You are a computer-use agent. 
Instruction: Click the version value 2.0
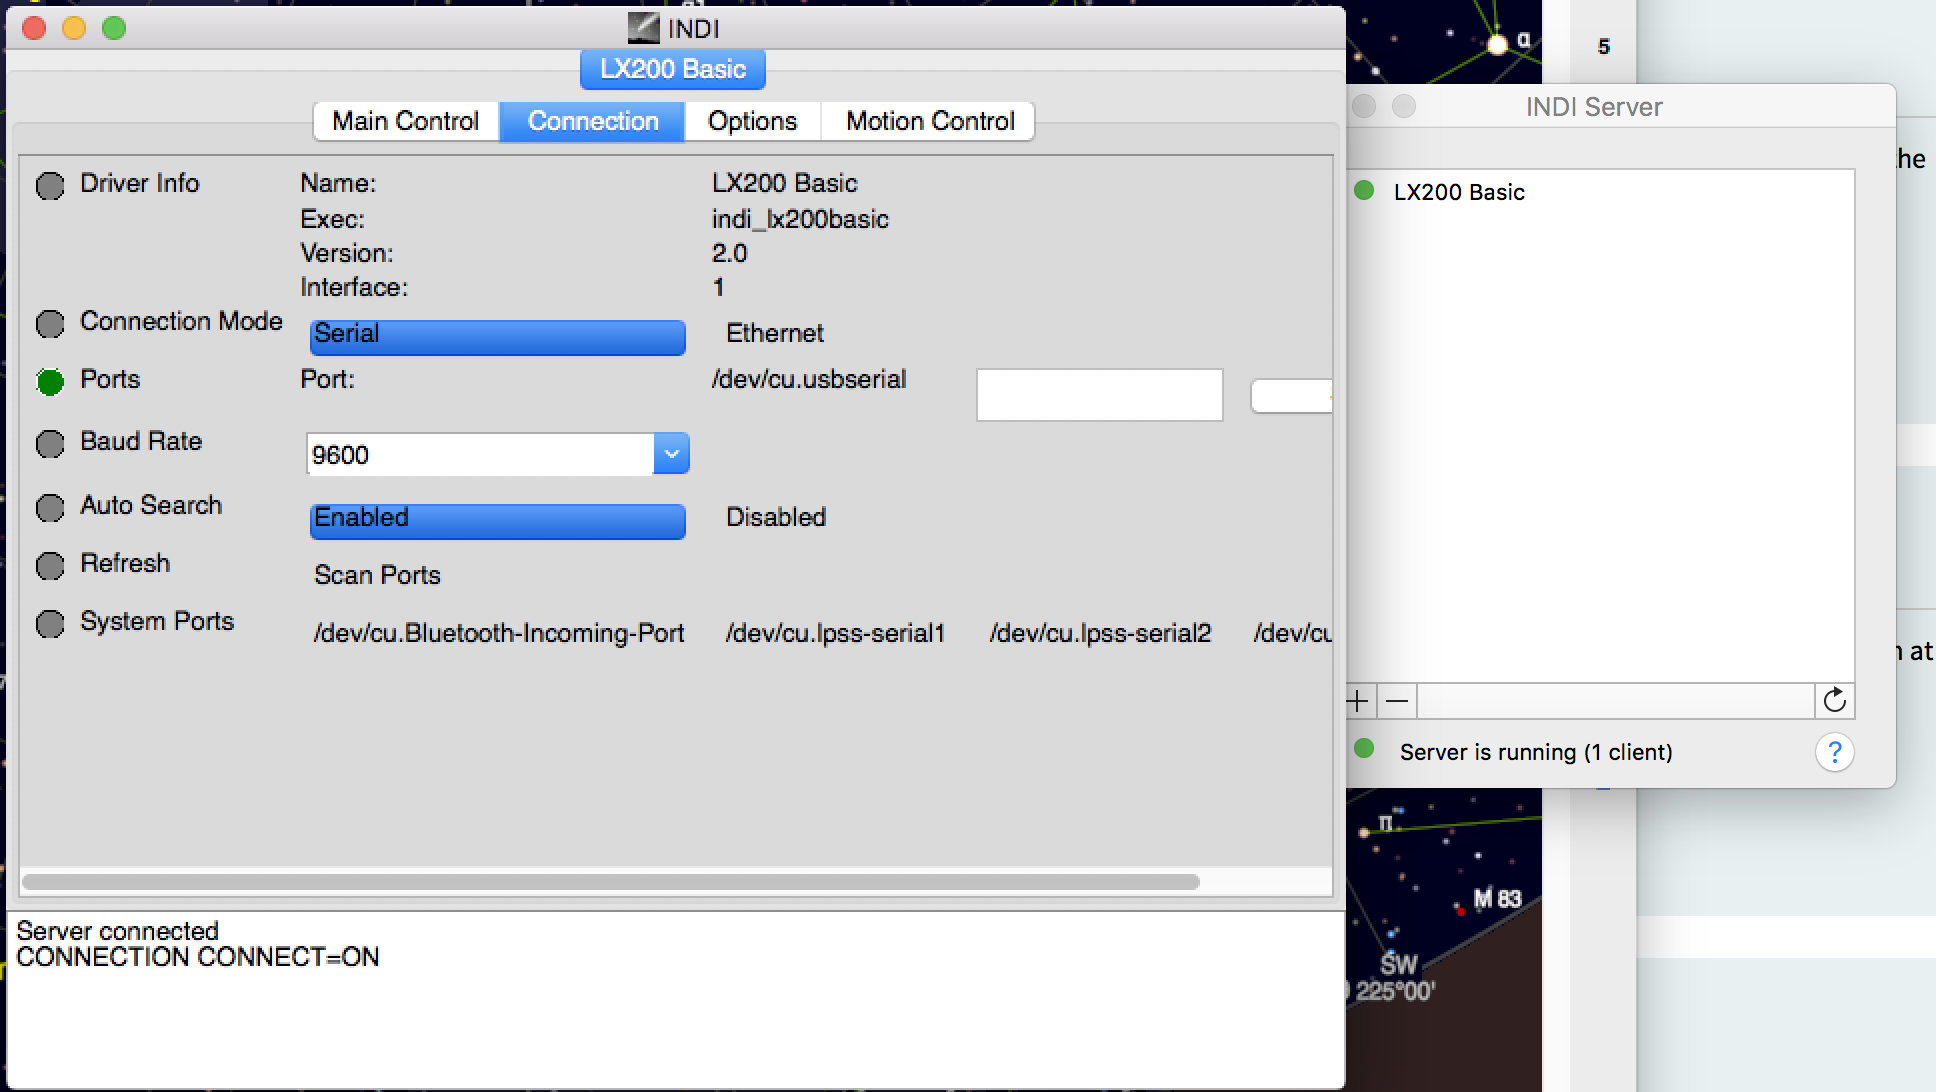(x=730, y=253)
